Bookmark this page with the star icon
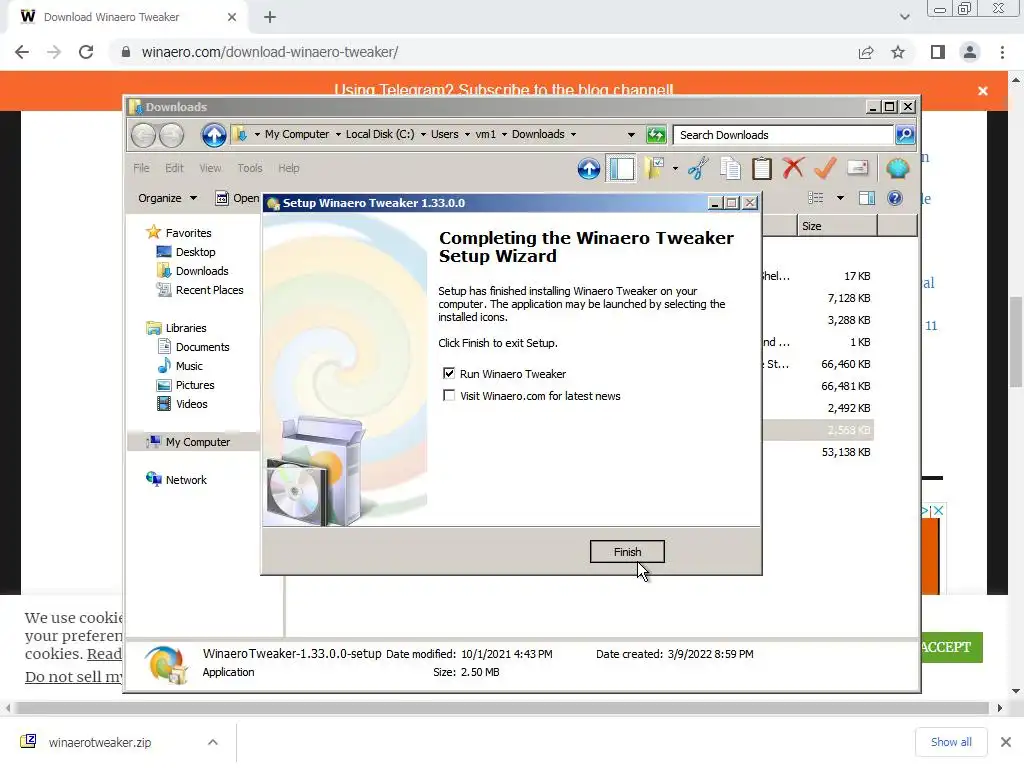The width and height of the screenshot is (1024, 768). tap(898, 52)
